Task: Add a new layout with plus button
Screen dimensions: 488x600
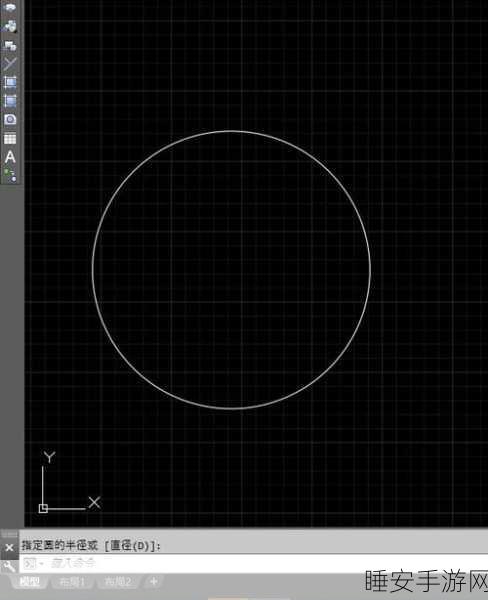Action: (153, 582)
